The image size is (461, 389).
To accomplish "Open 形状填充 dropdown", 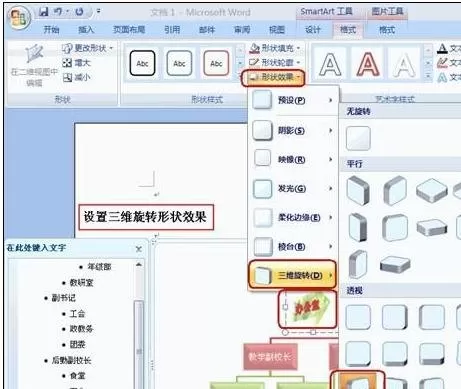I will (x=275, y=48).
